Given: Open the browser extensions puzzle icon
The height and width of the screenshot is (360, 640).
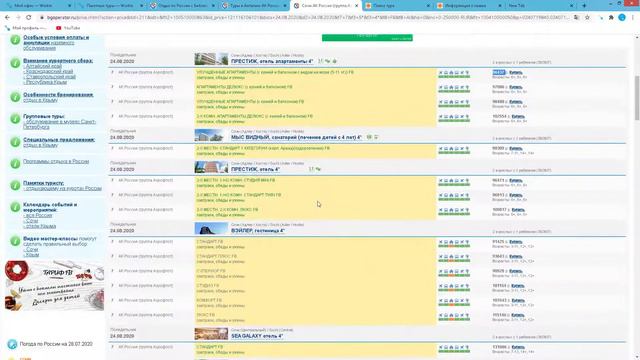Looking at the screenshot, I should (x=611, y=18).
